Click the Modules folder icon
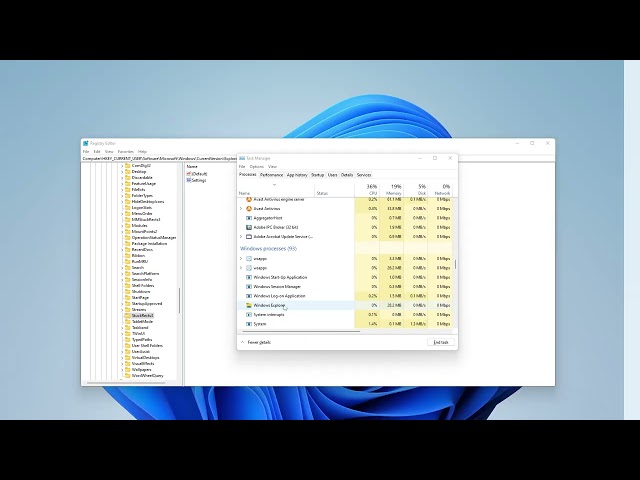Screen dimensions: 640x480 point(127,225)
